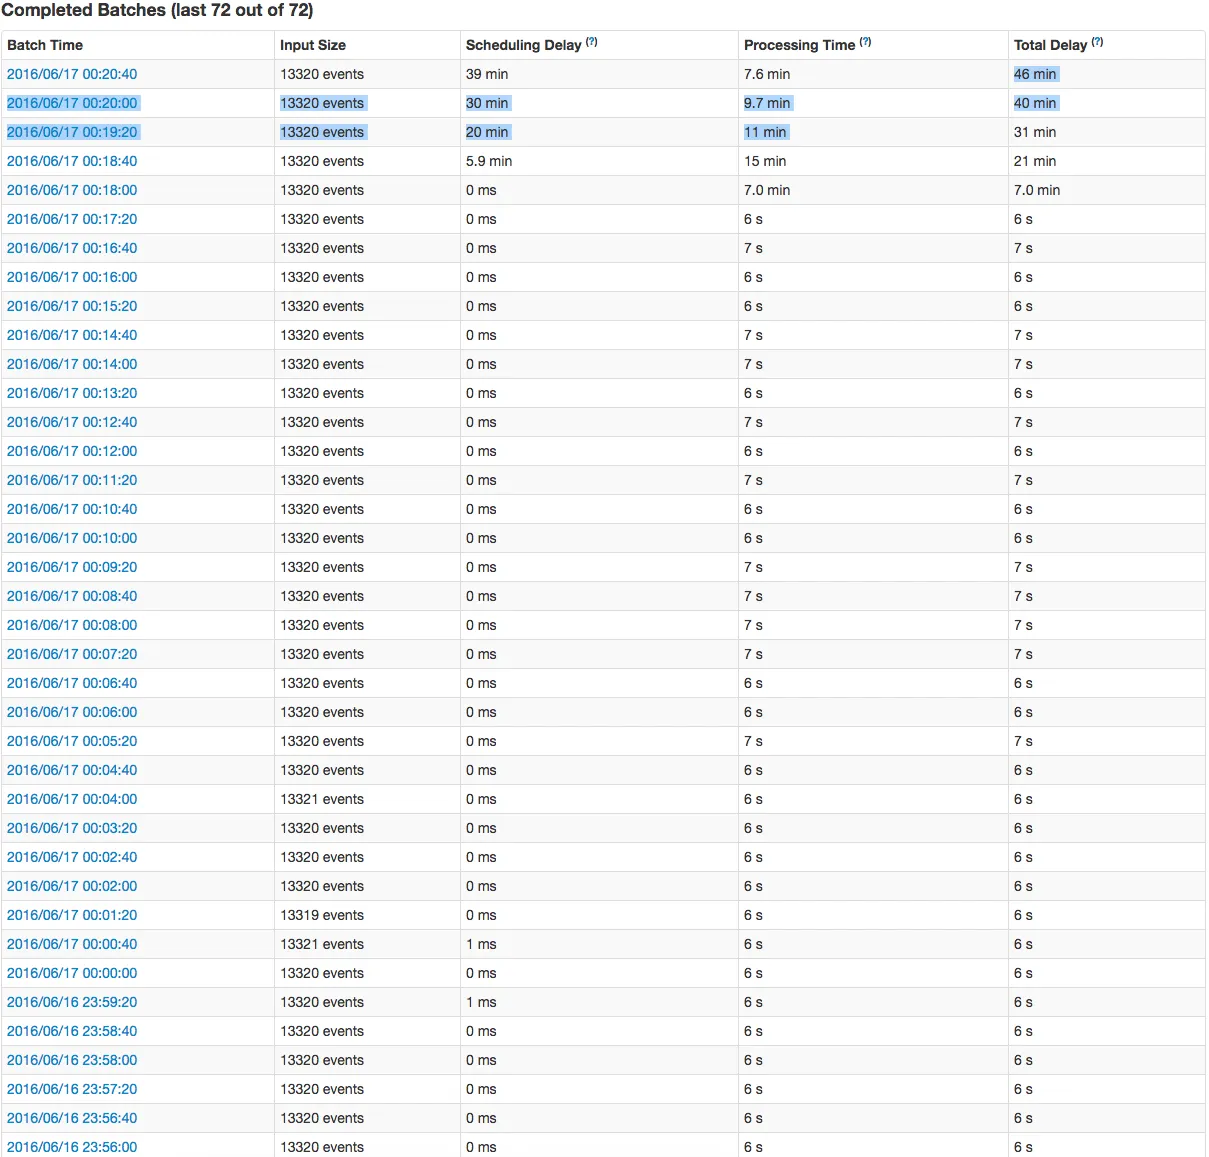Open batch 2016/06/16 23:58:00
The width and height of the screenshot is (1209, 1157).
pos(72,1060)
